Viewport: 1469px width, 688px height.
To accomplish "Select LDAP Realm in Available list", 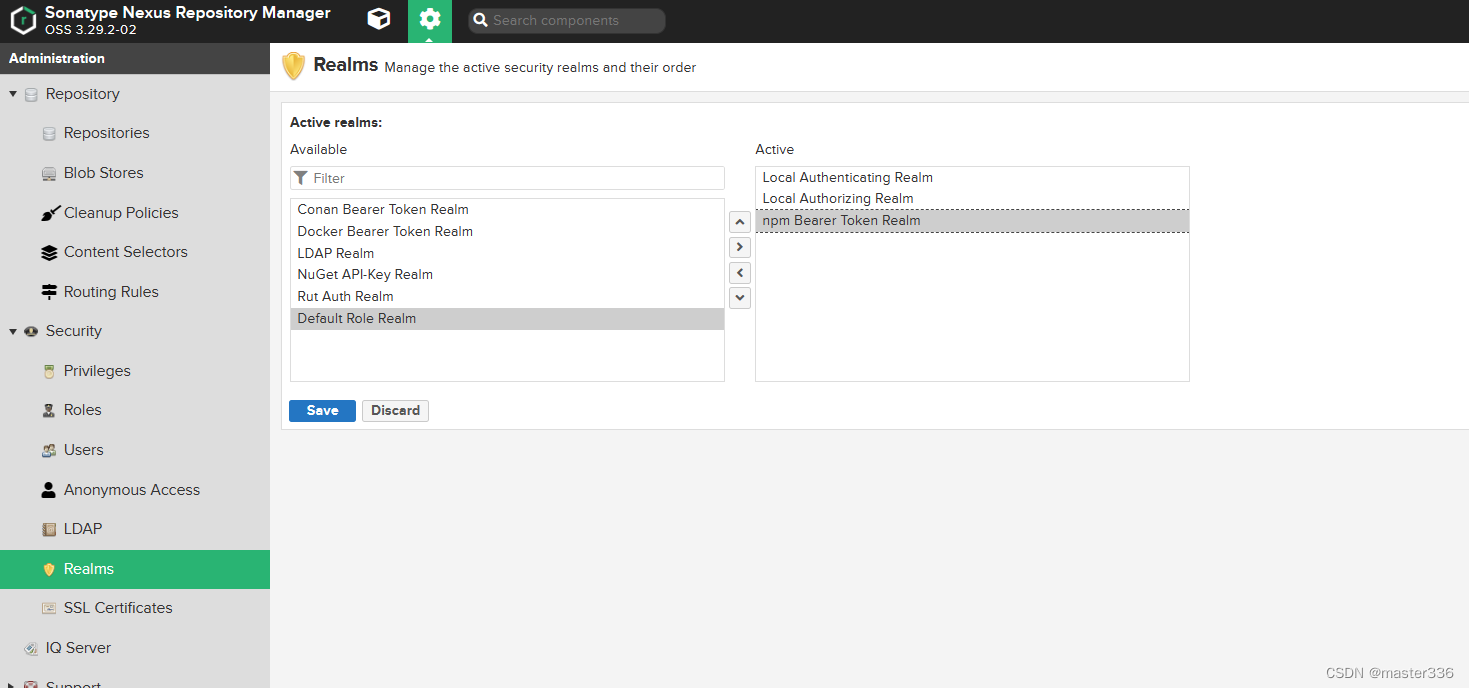I will click(507, 254).
